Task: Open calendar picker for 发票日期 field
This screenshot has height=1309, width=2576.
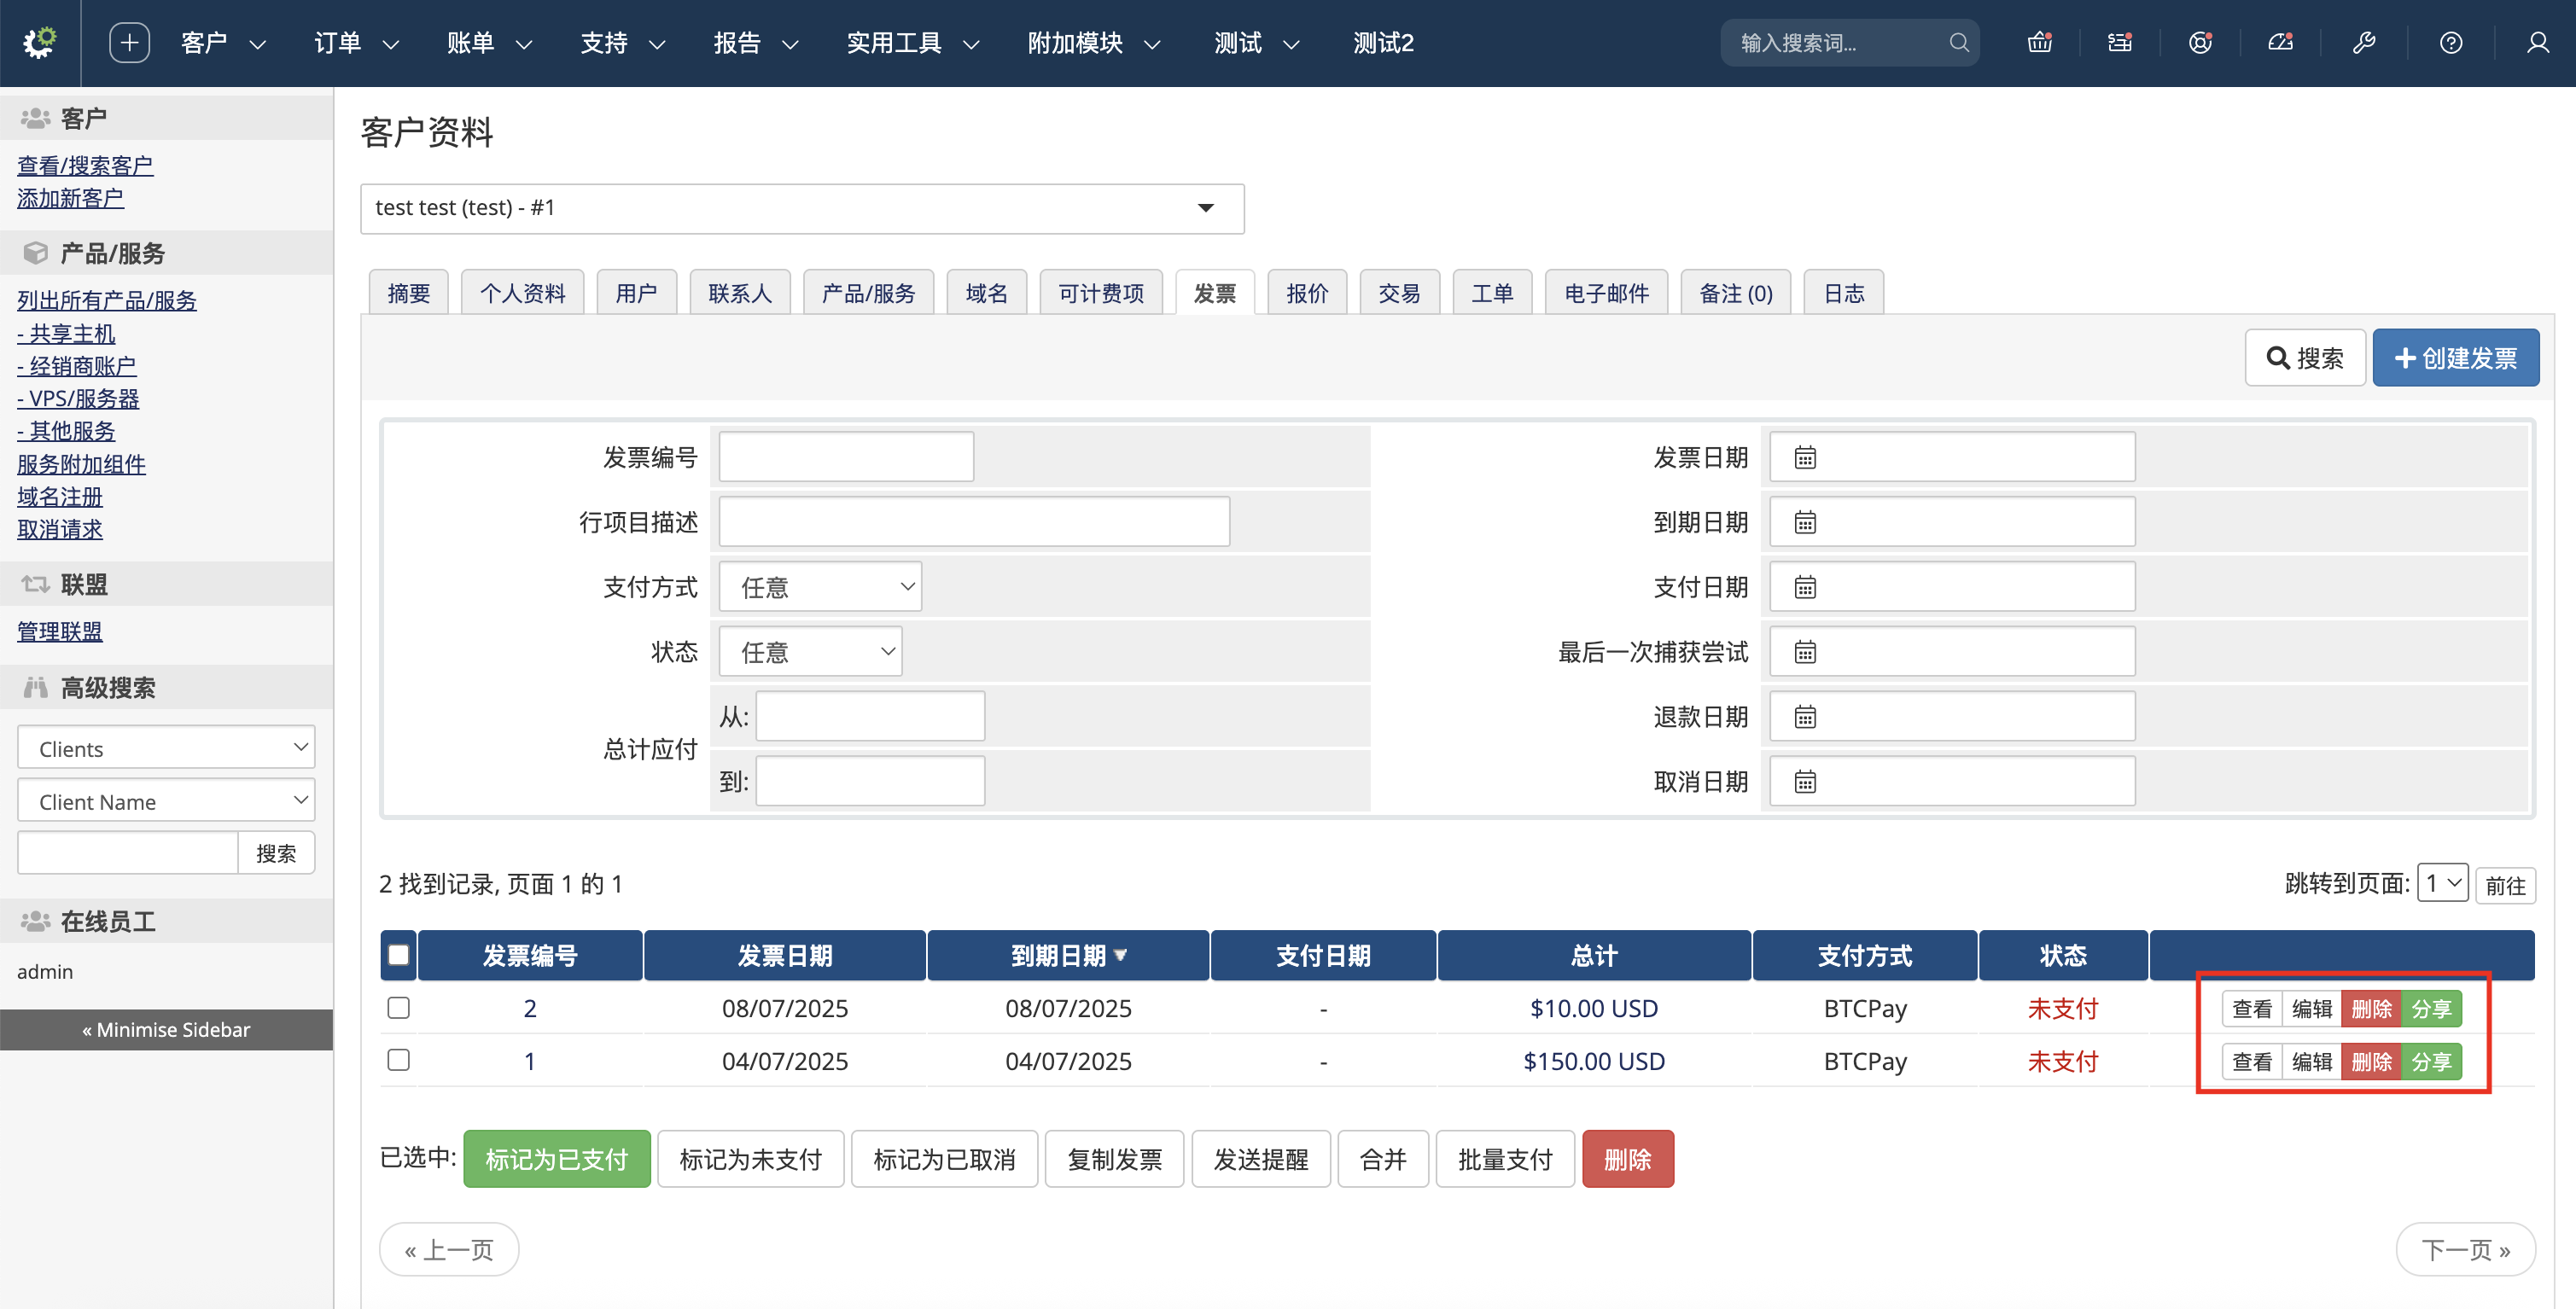Action: (x=1804, y=458)
